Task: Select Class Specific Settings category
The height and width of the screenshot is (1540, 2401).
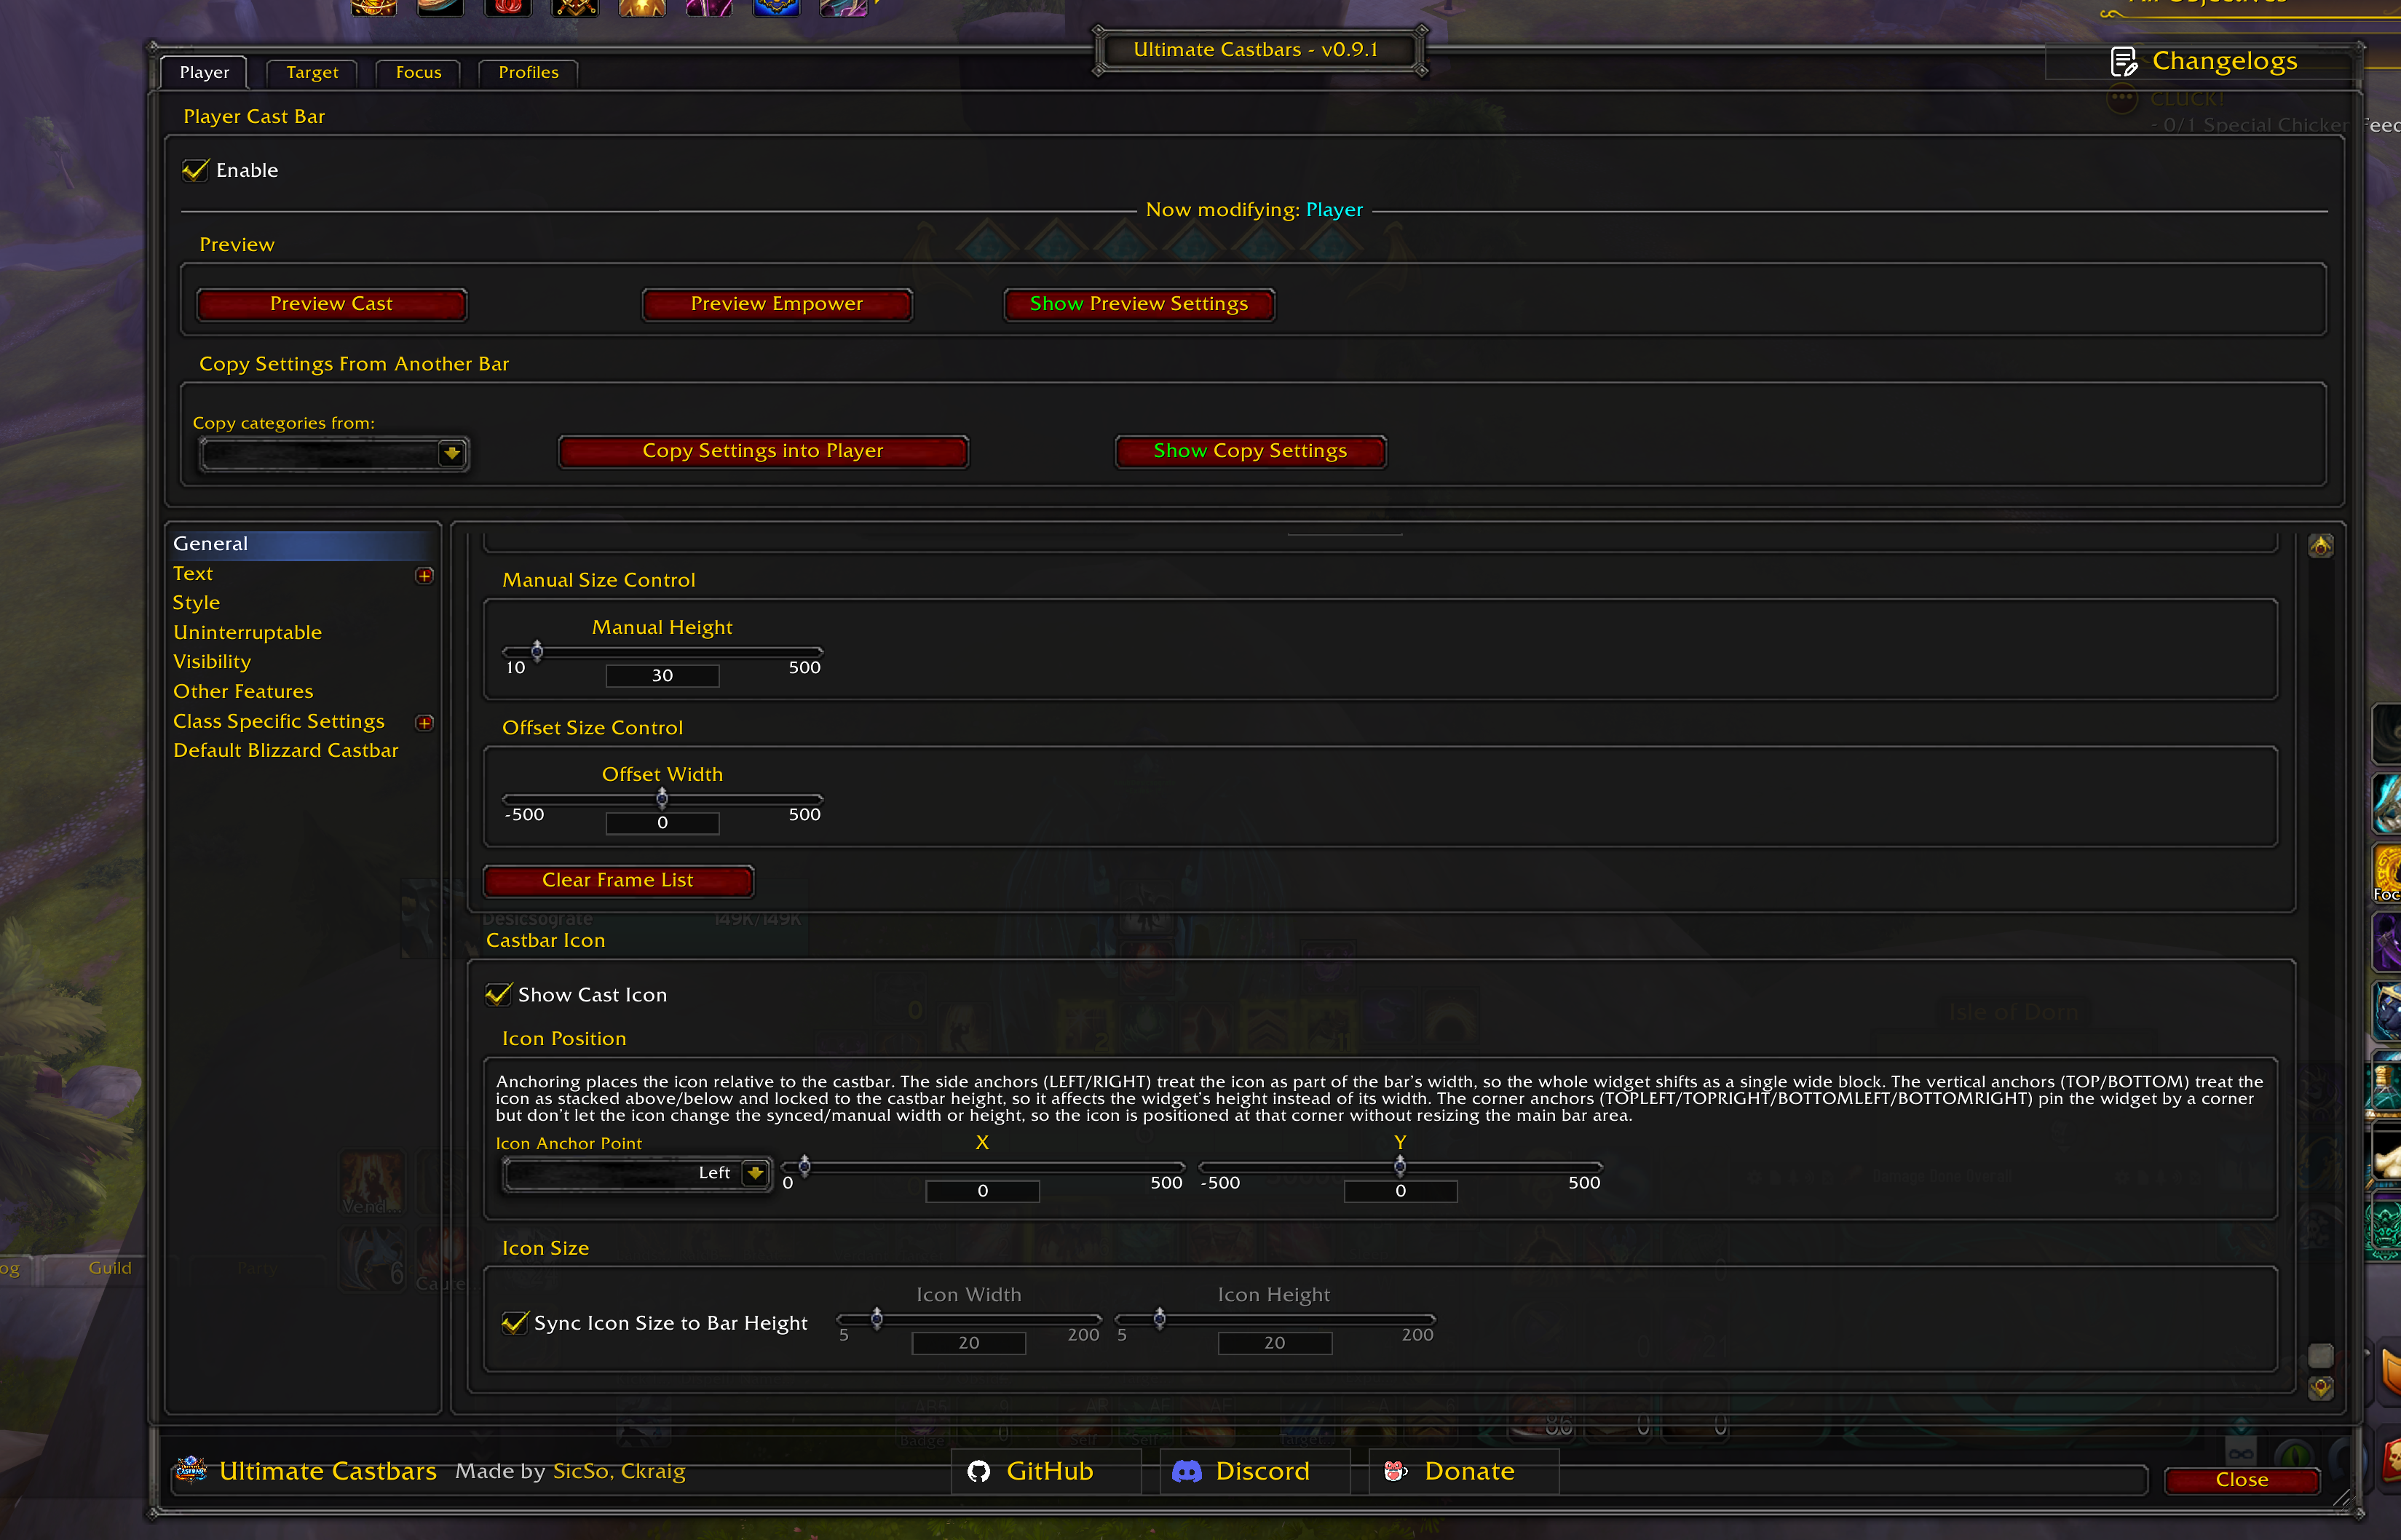Action: tap(278, 721)
